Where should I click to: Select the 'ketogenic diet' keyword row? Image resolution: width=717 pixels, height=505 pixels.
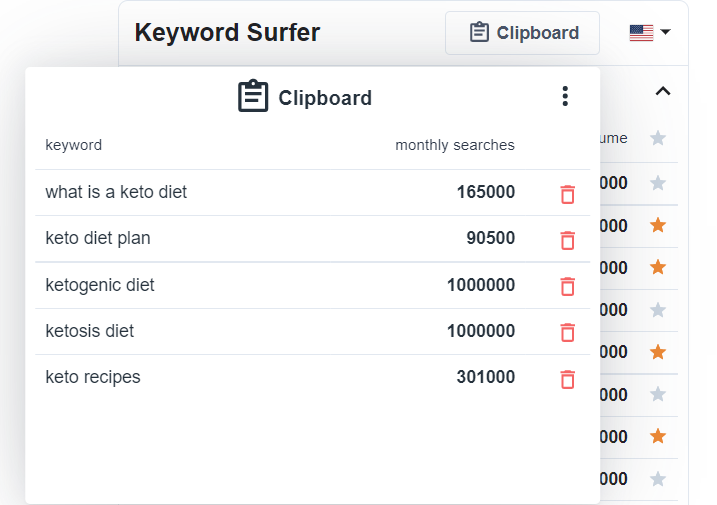point(312,285)
